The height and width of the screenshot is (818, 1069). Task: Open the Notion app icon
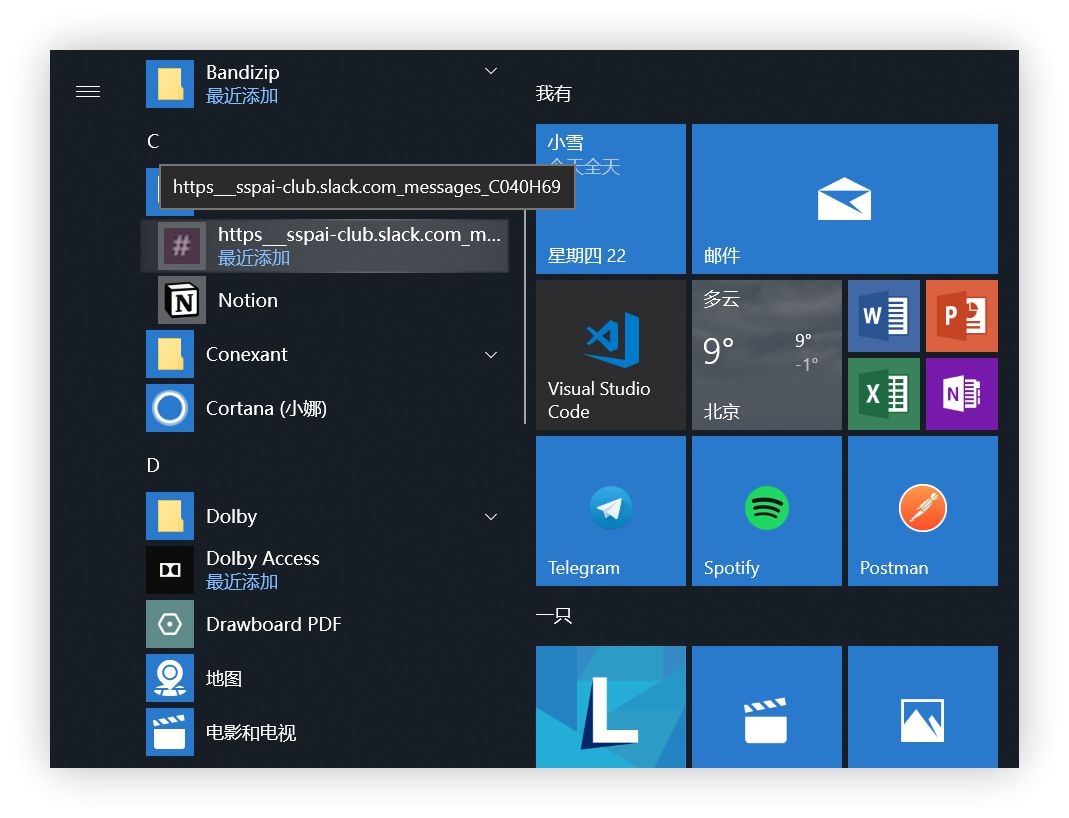click(x=181, y=300)
